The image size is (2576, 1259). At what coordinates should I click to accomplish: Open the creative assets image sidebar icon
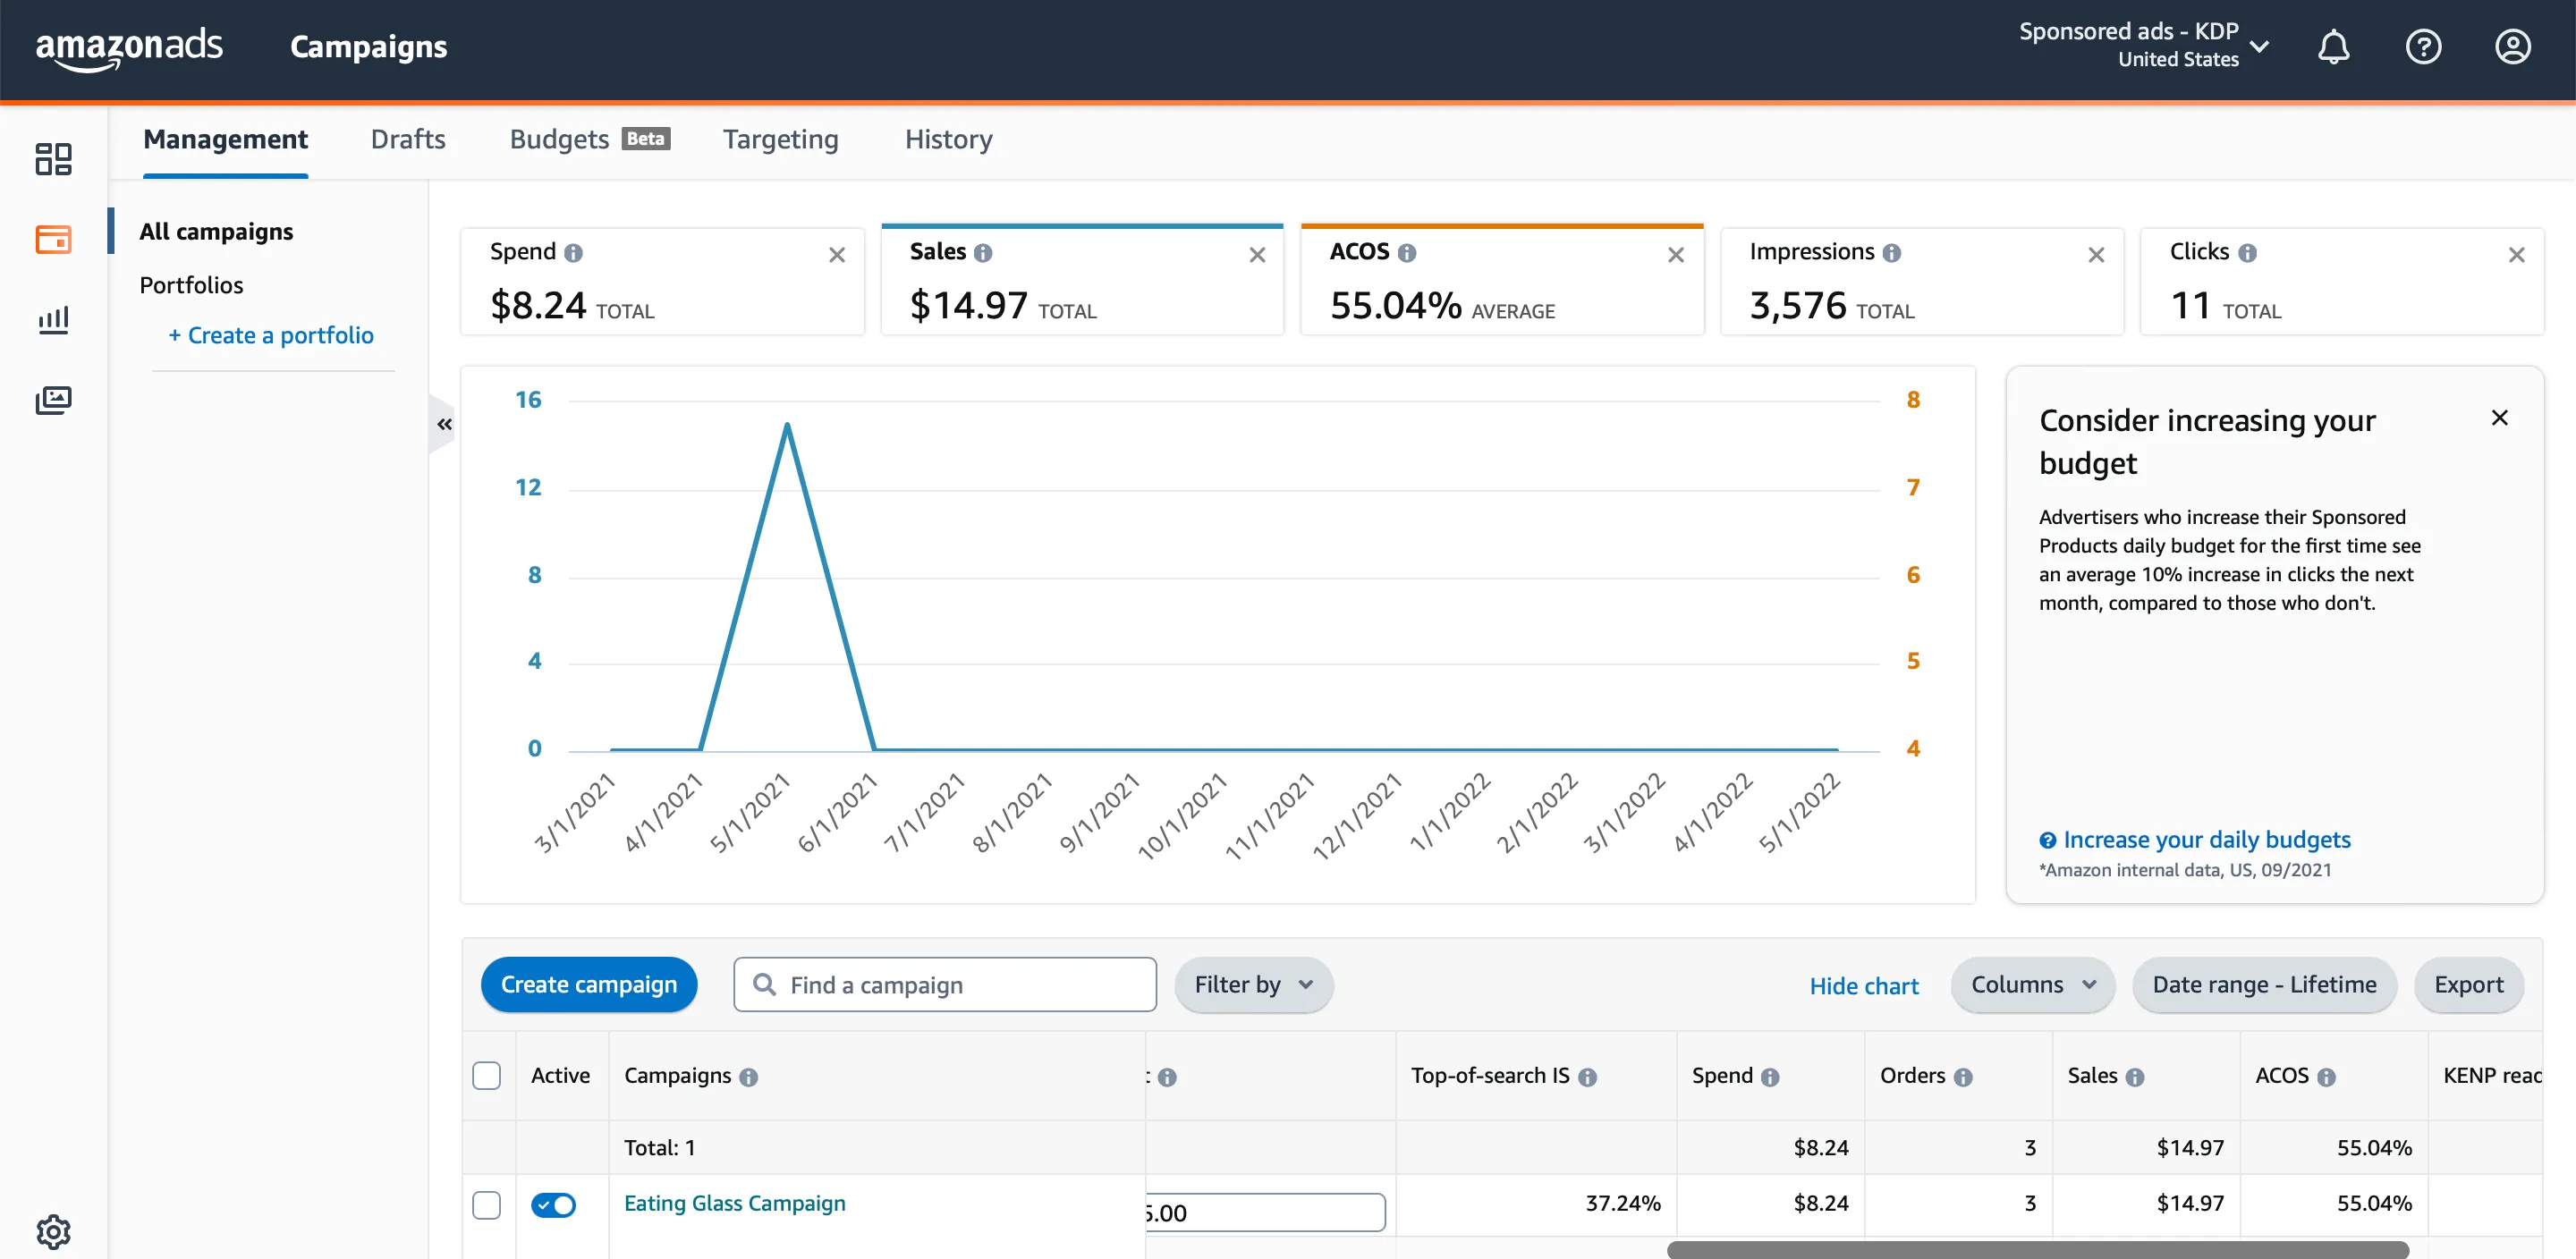click(53, 400)
